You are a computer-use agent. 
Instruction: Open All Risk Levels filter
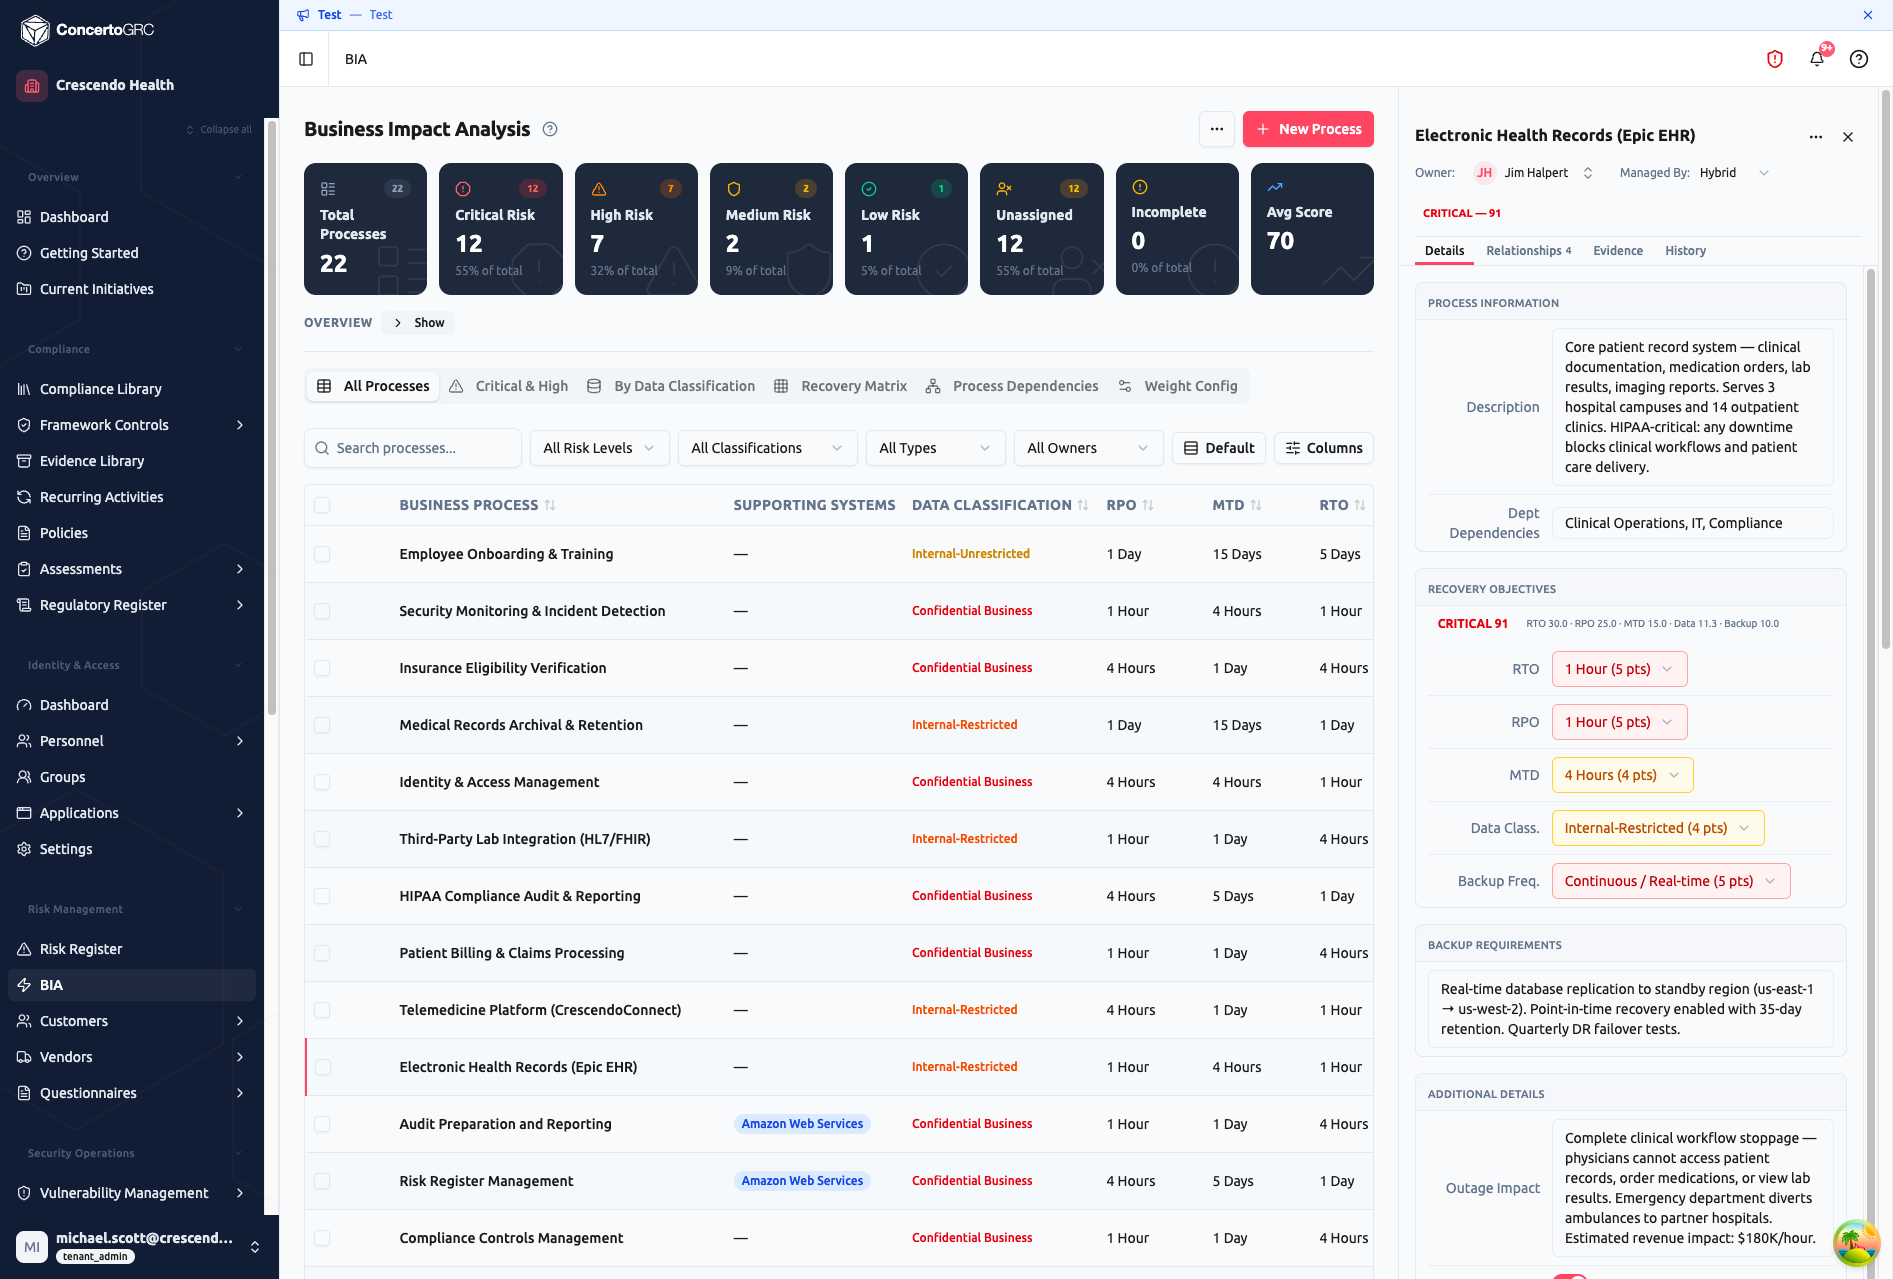click(x=599, y=448)
